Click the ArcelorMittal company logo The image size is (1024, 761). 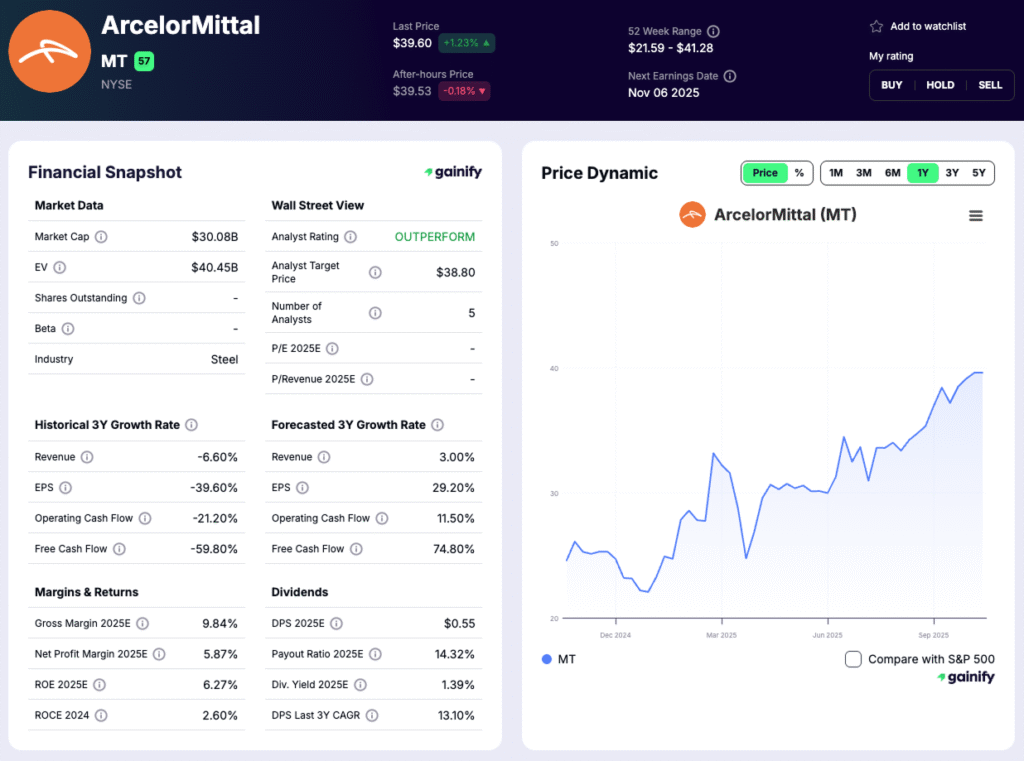[x=49, y=50]
